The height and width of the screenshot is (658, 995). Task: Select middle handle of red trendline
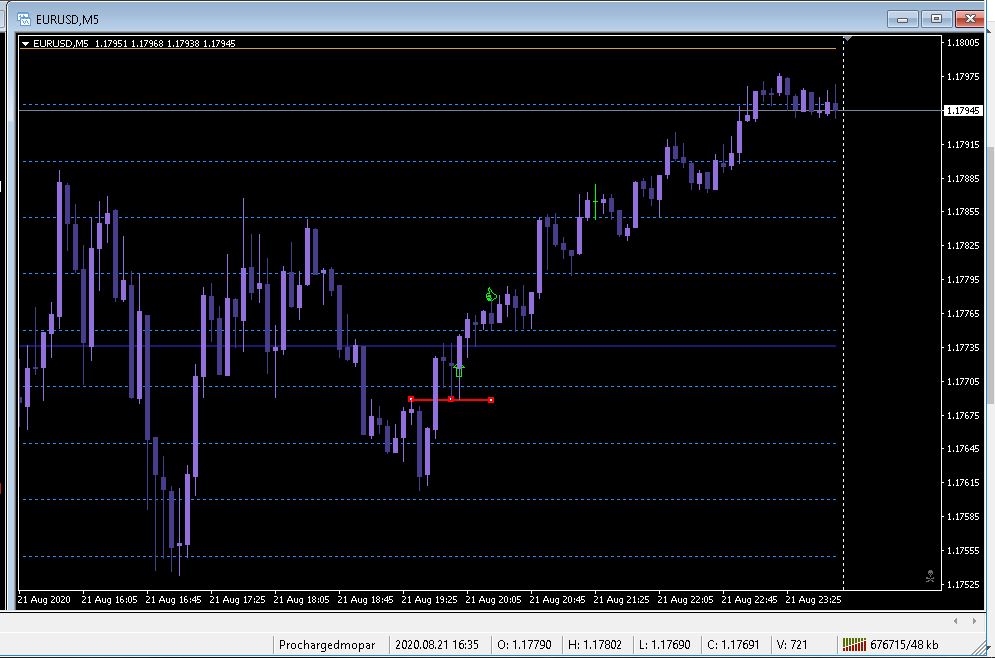tap(451, 399)
